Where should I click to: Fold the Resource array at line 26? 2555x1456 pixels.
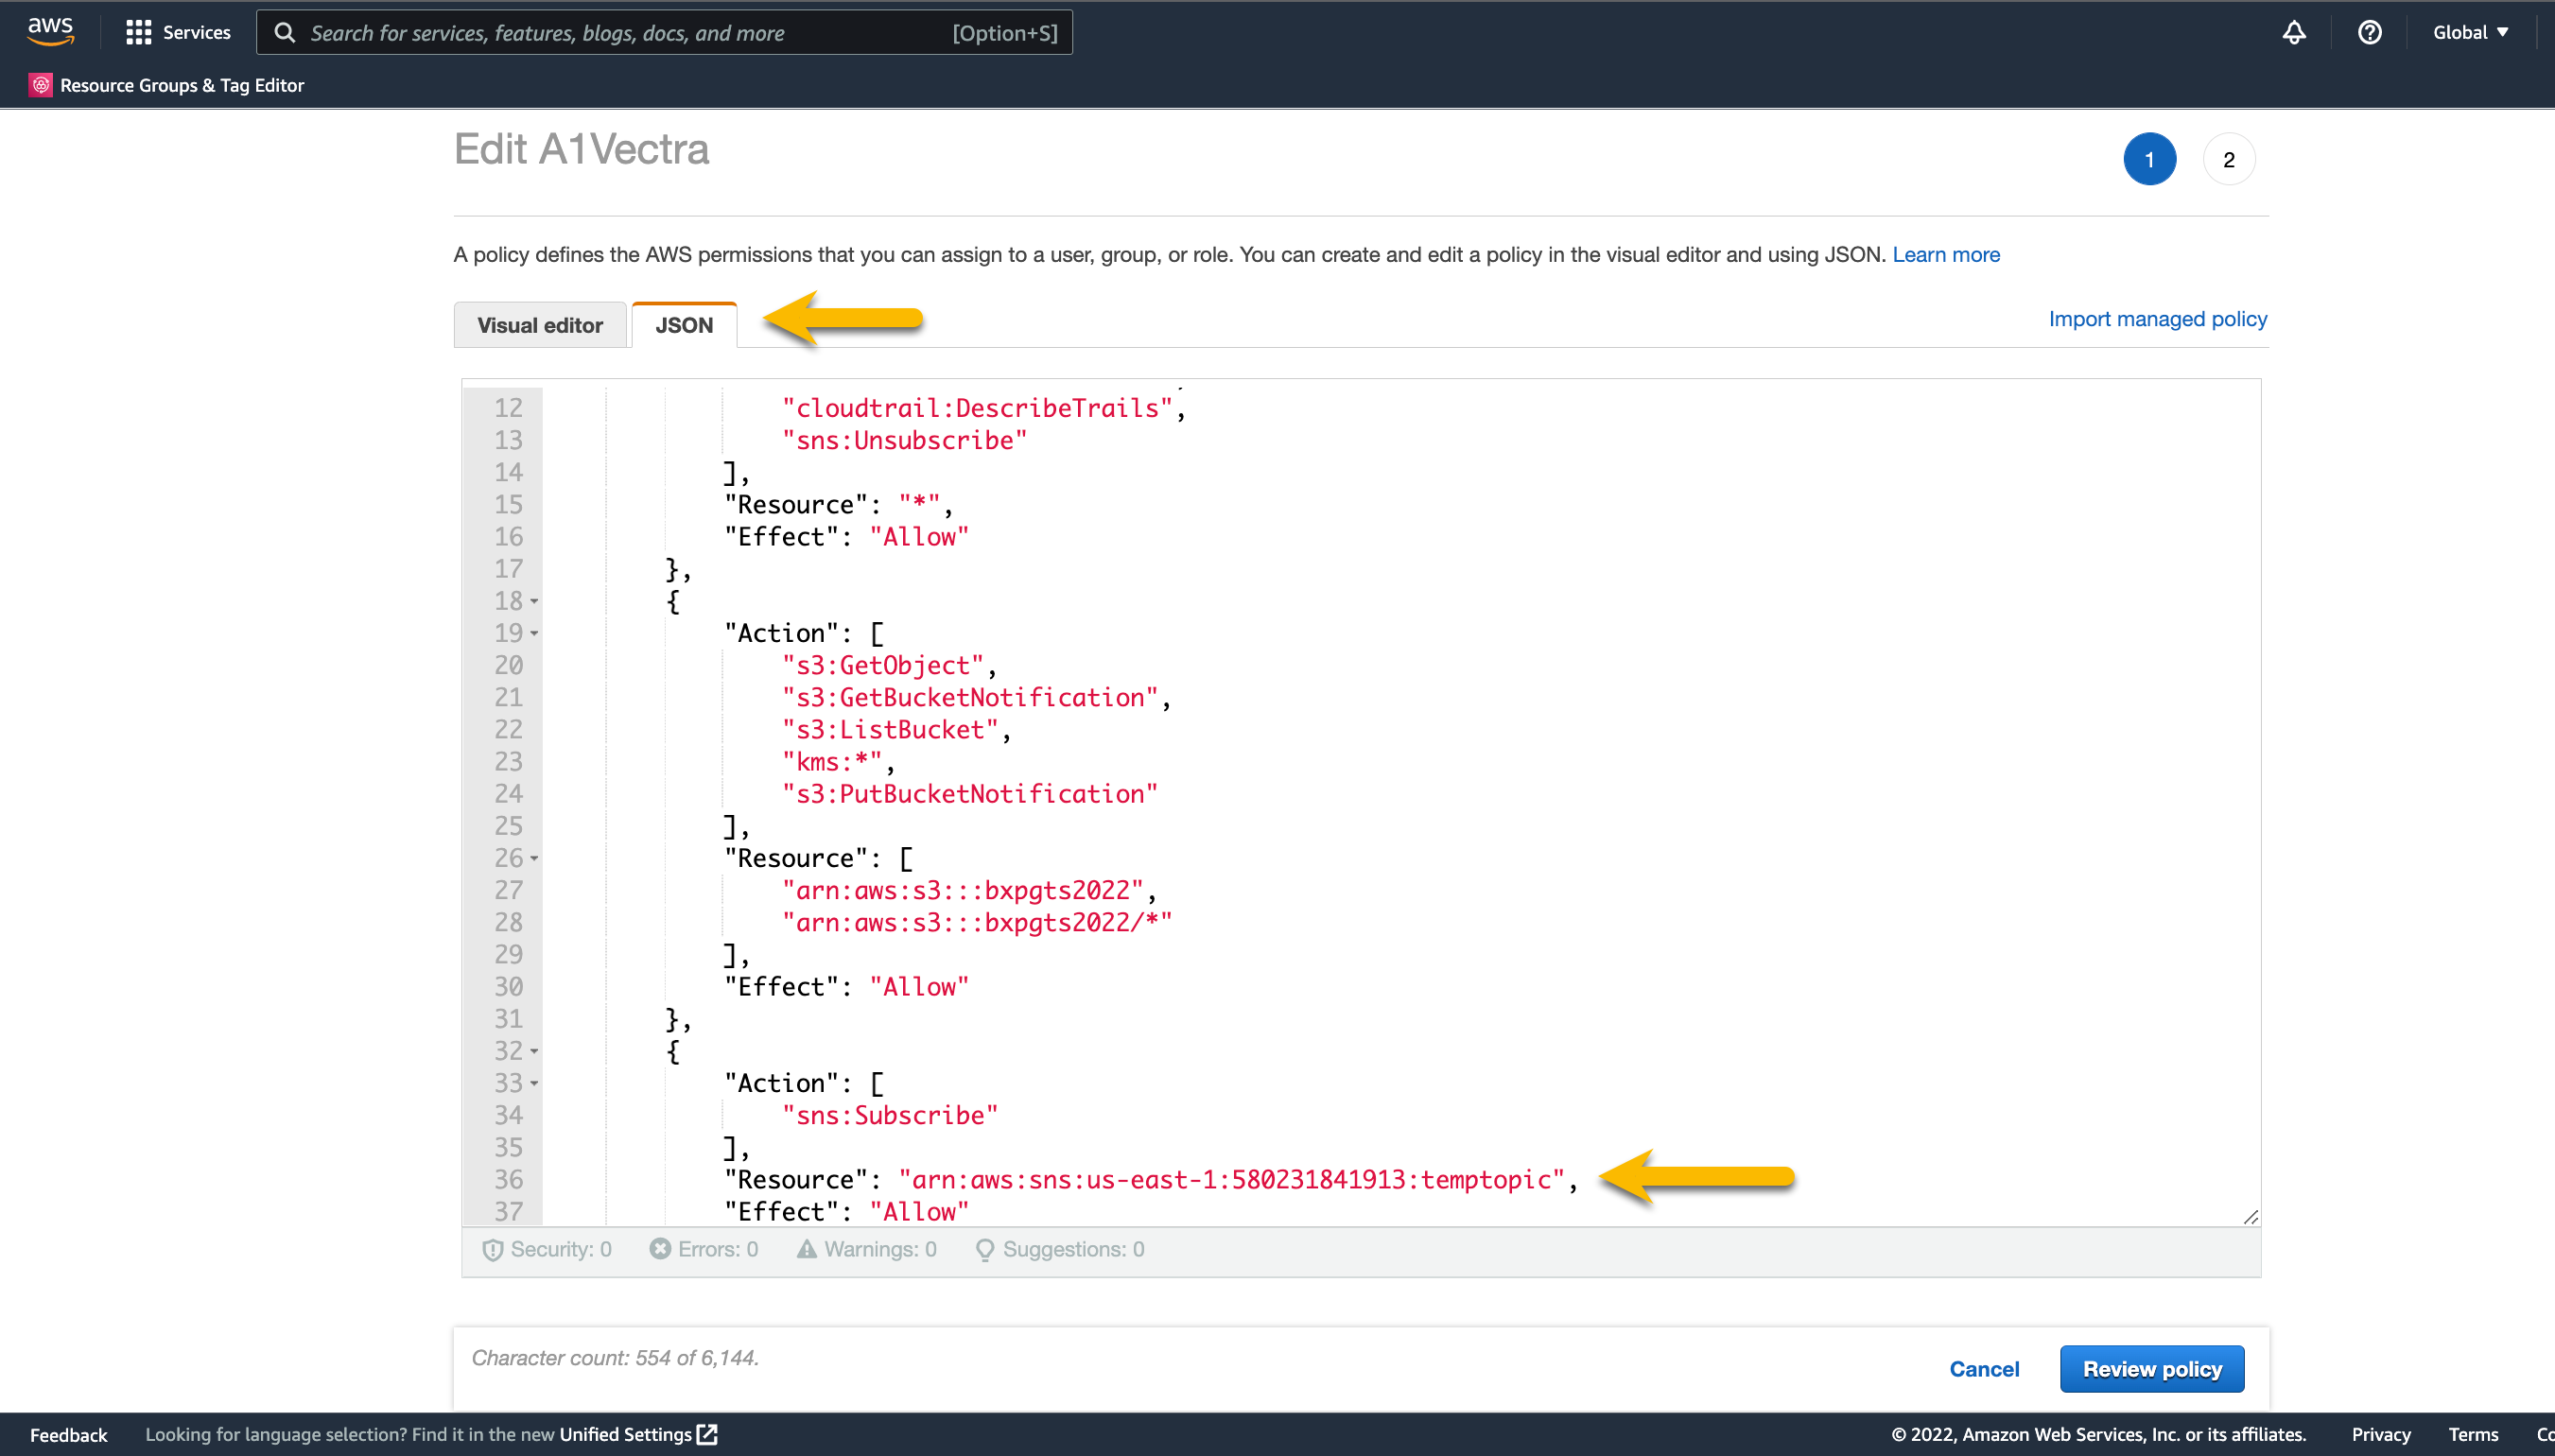pos(534,858)
